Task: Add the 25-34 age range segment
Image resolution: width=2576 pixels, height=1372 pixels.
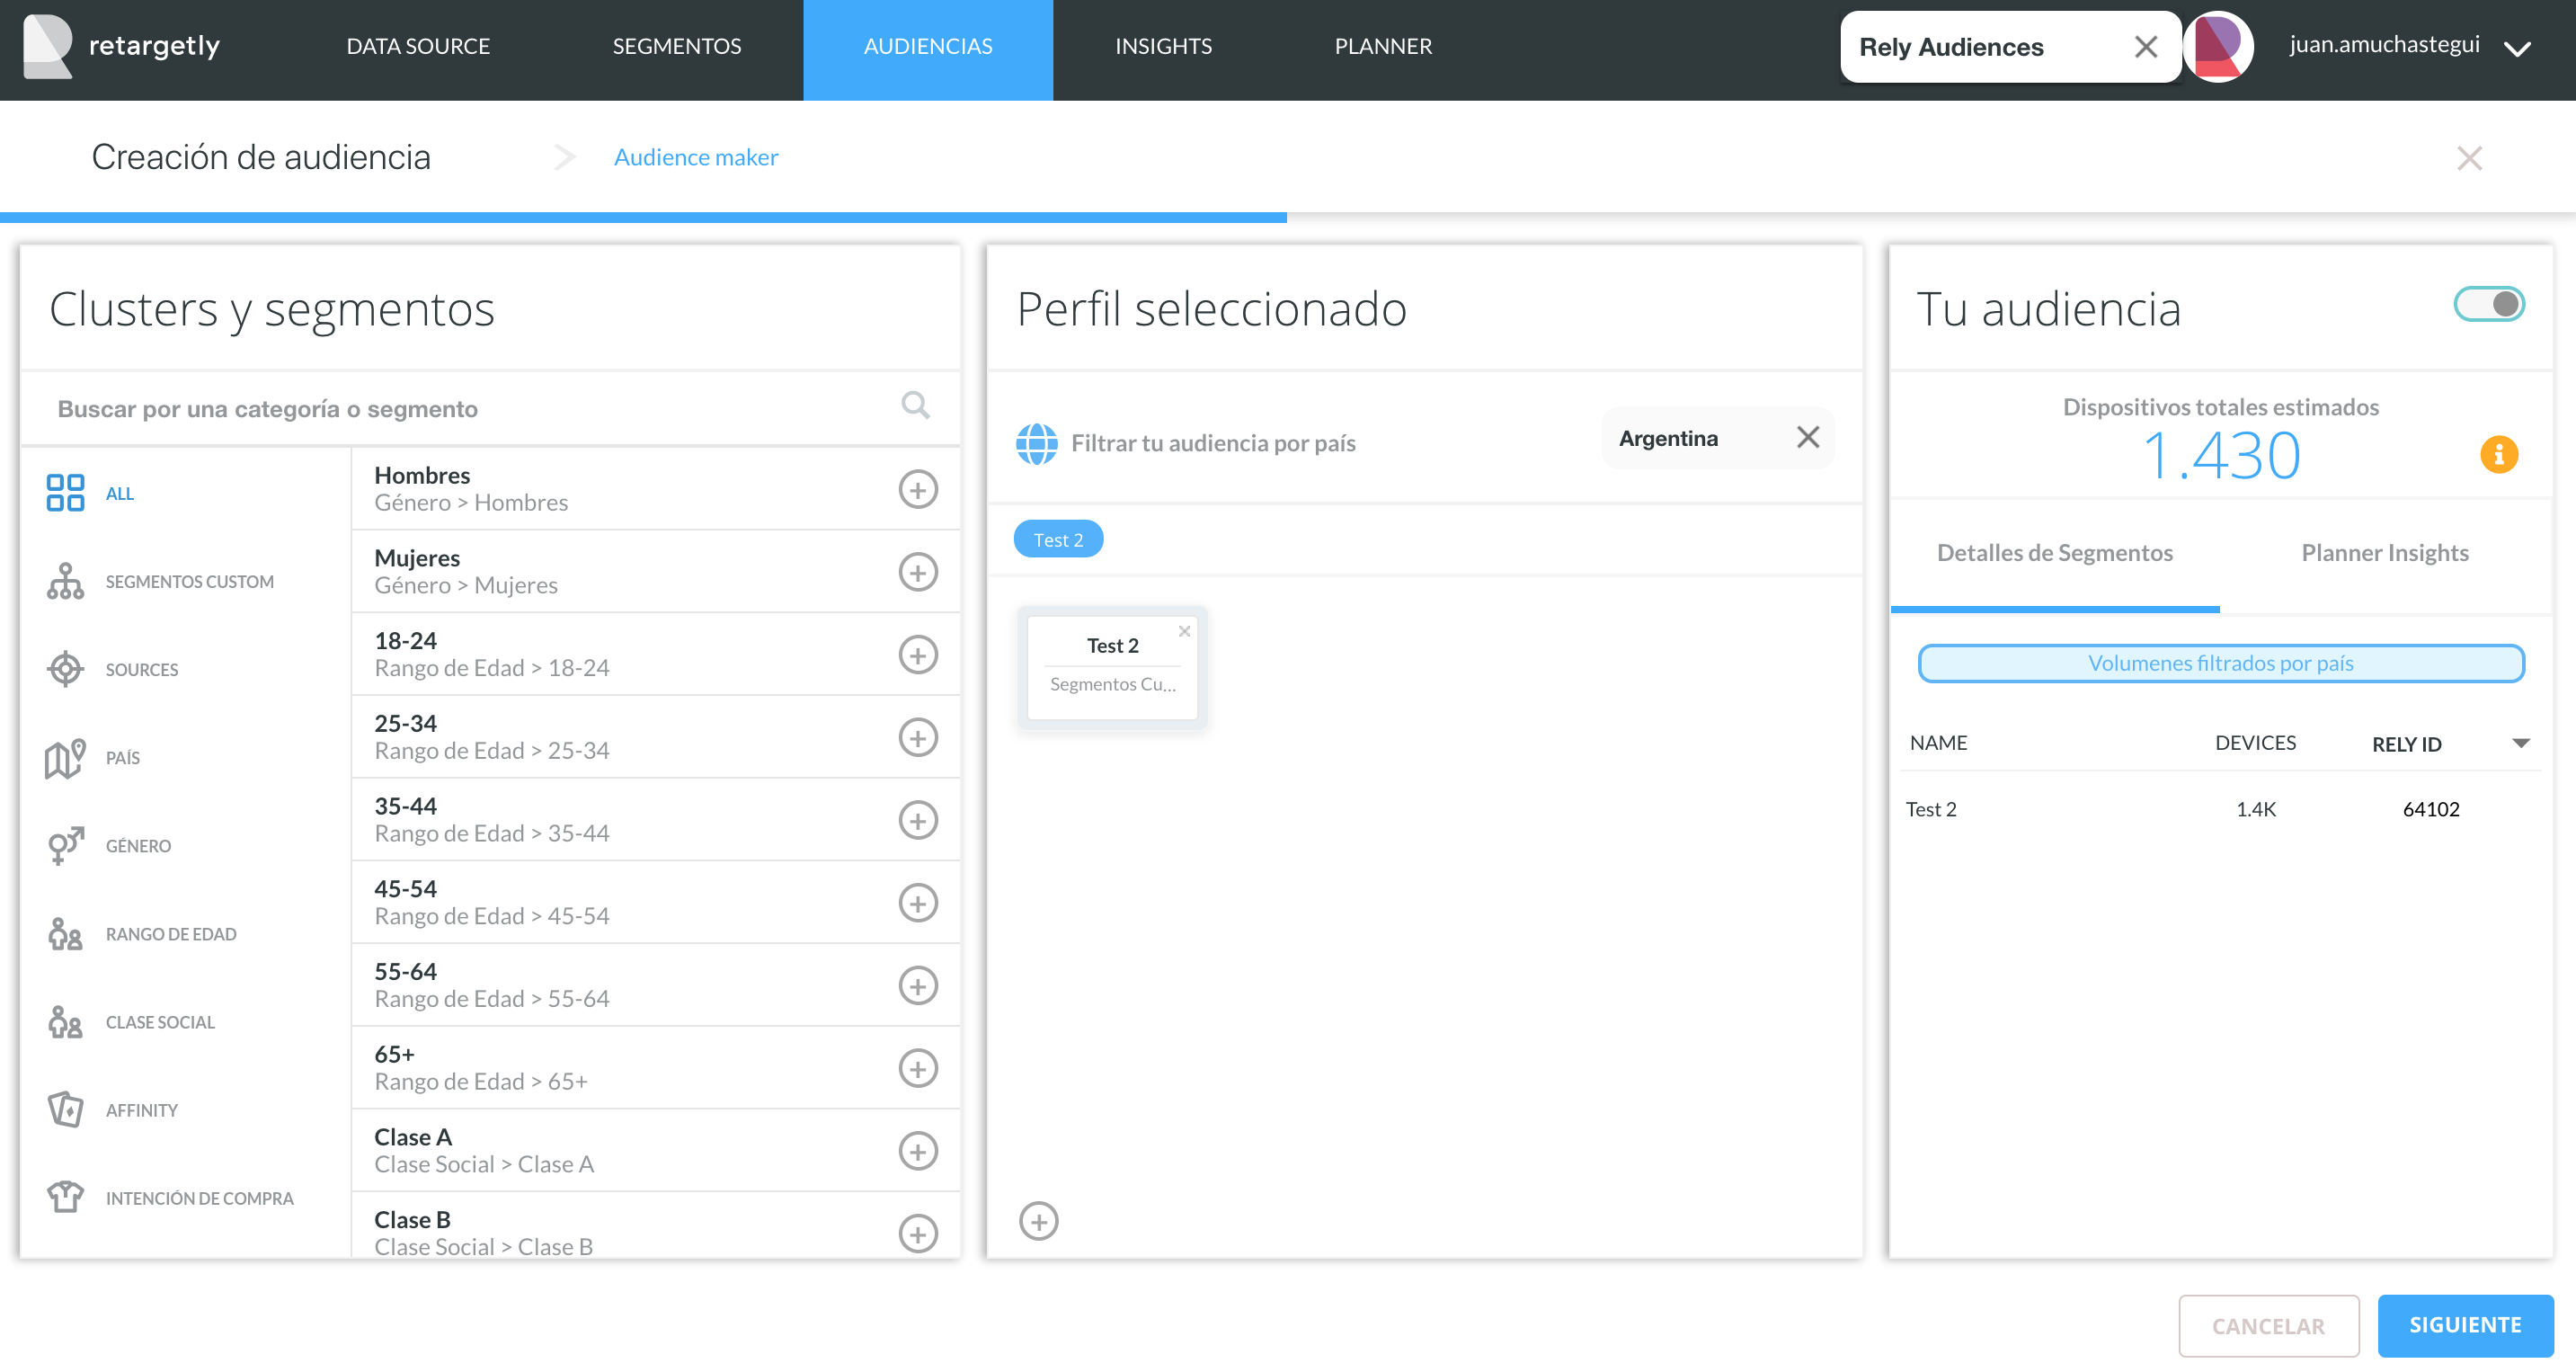Action: pos(917,737)
